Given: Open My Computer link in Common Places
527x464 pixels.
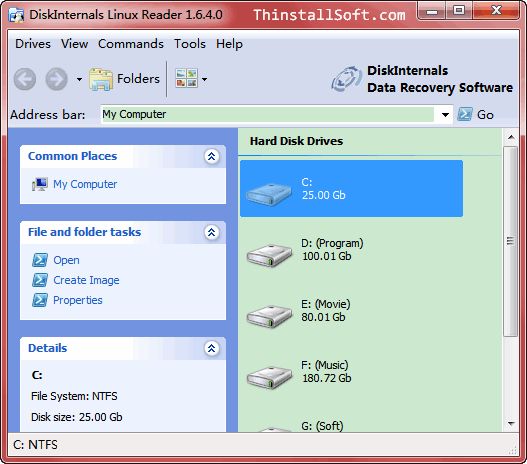Looking at the screenshot, I should coord(85,184).
